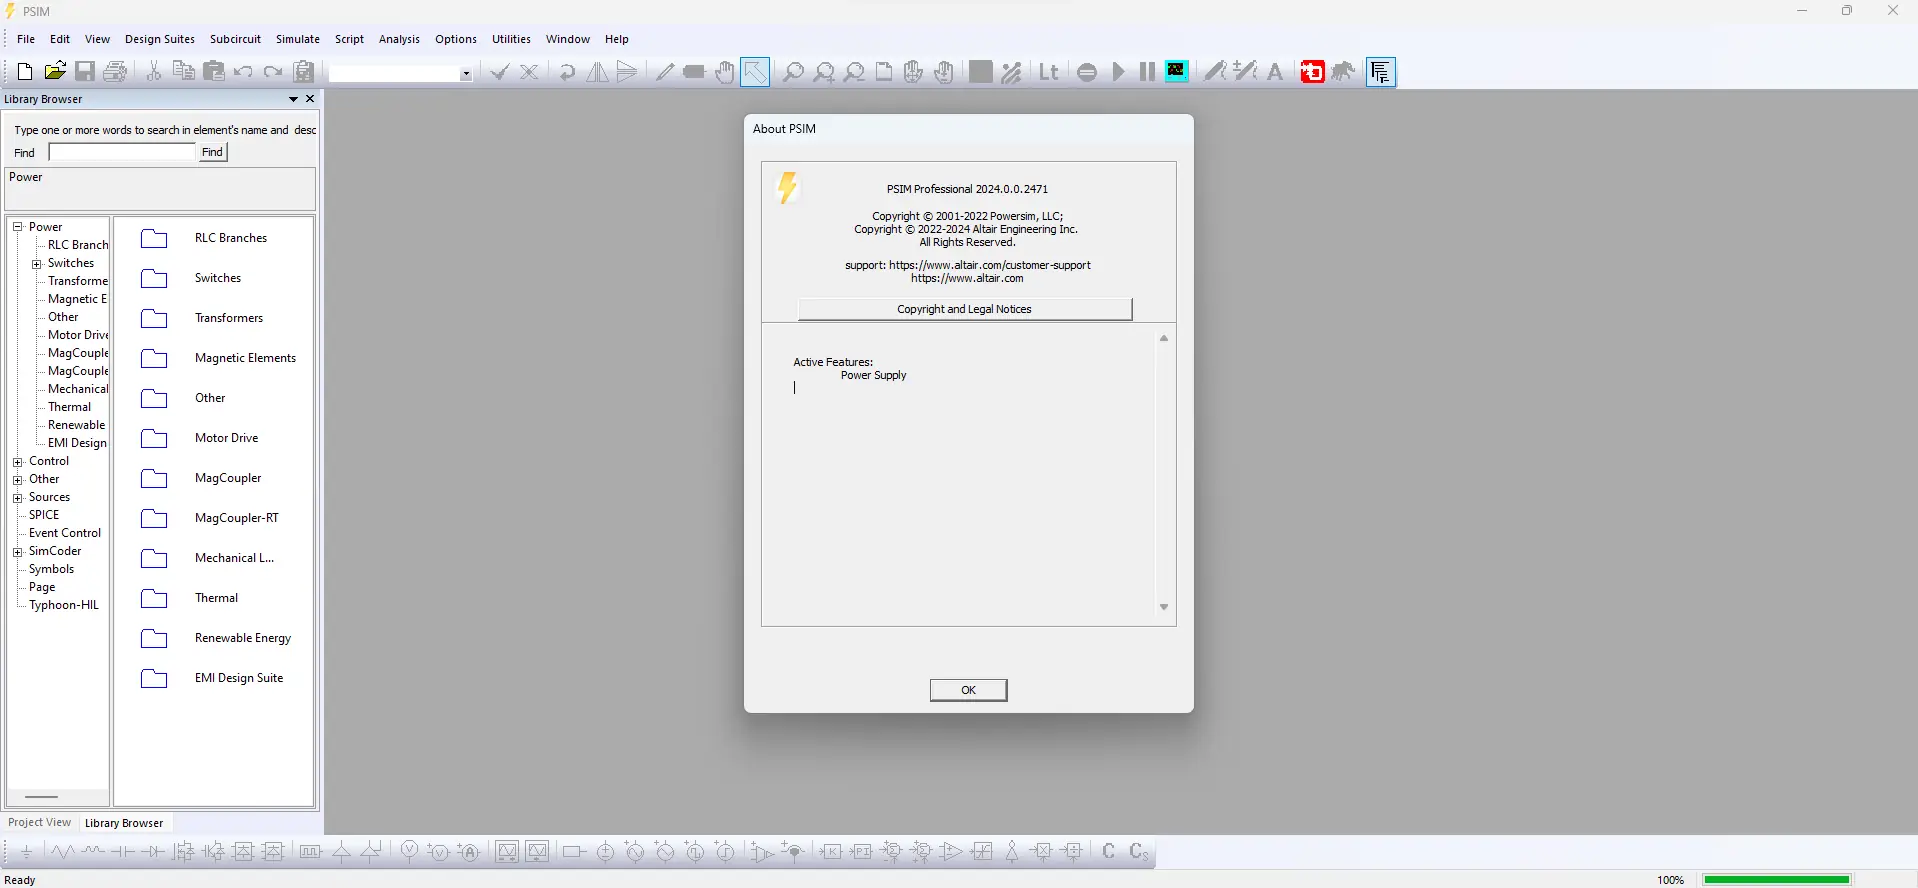Viewport: 1918px width, 888px height.
Task: Expand the Control tree node
Action: click(17, 462)
